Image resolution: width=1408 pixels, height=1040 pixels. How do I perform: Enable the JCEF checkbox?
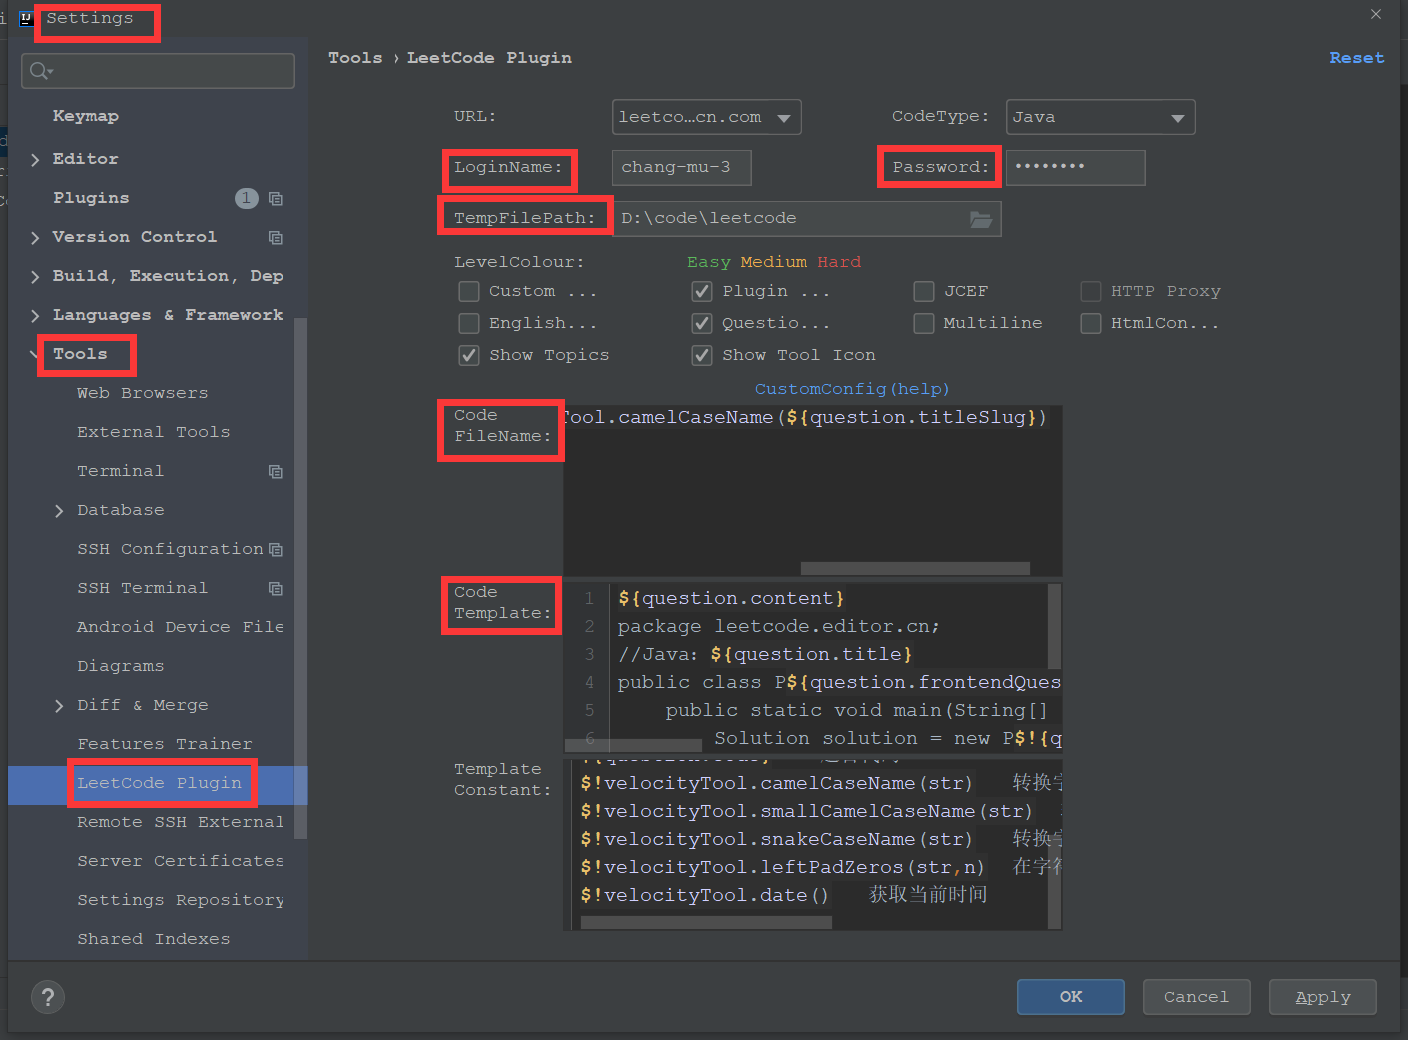click(x=924, y=291)
